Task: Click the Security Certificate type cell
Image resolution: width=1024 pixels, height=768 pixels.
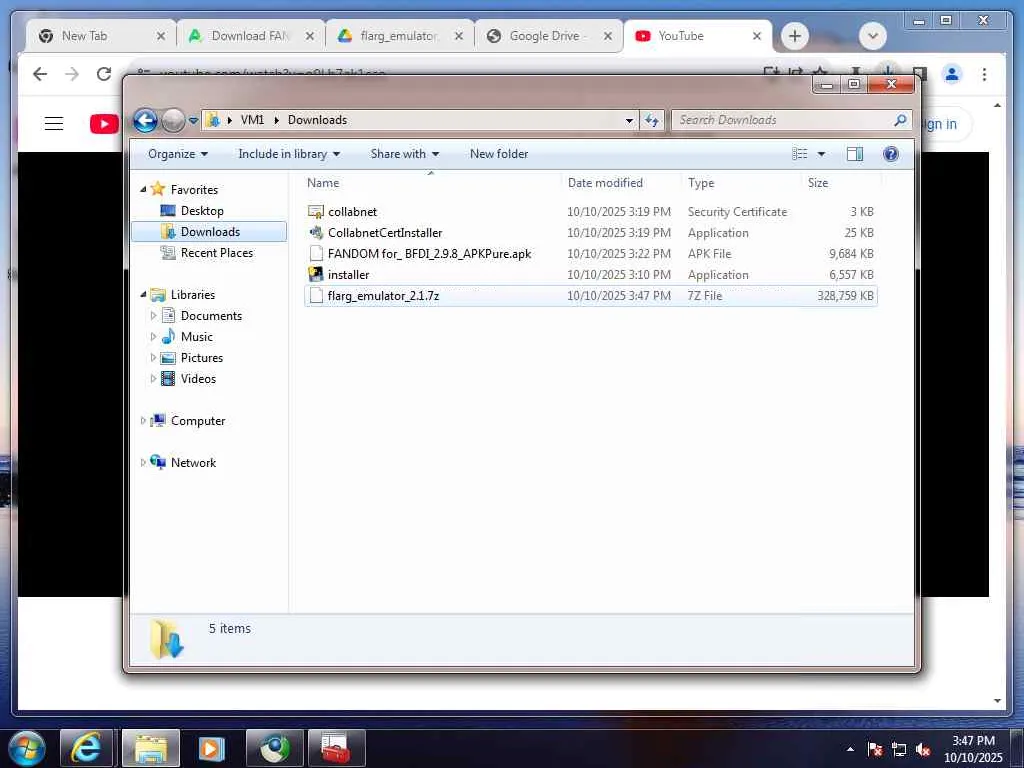Action: coord(737,212)
